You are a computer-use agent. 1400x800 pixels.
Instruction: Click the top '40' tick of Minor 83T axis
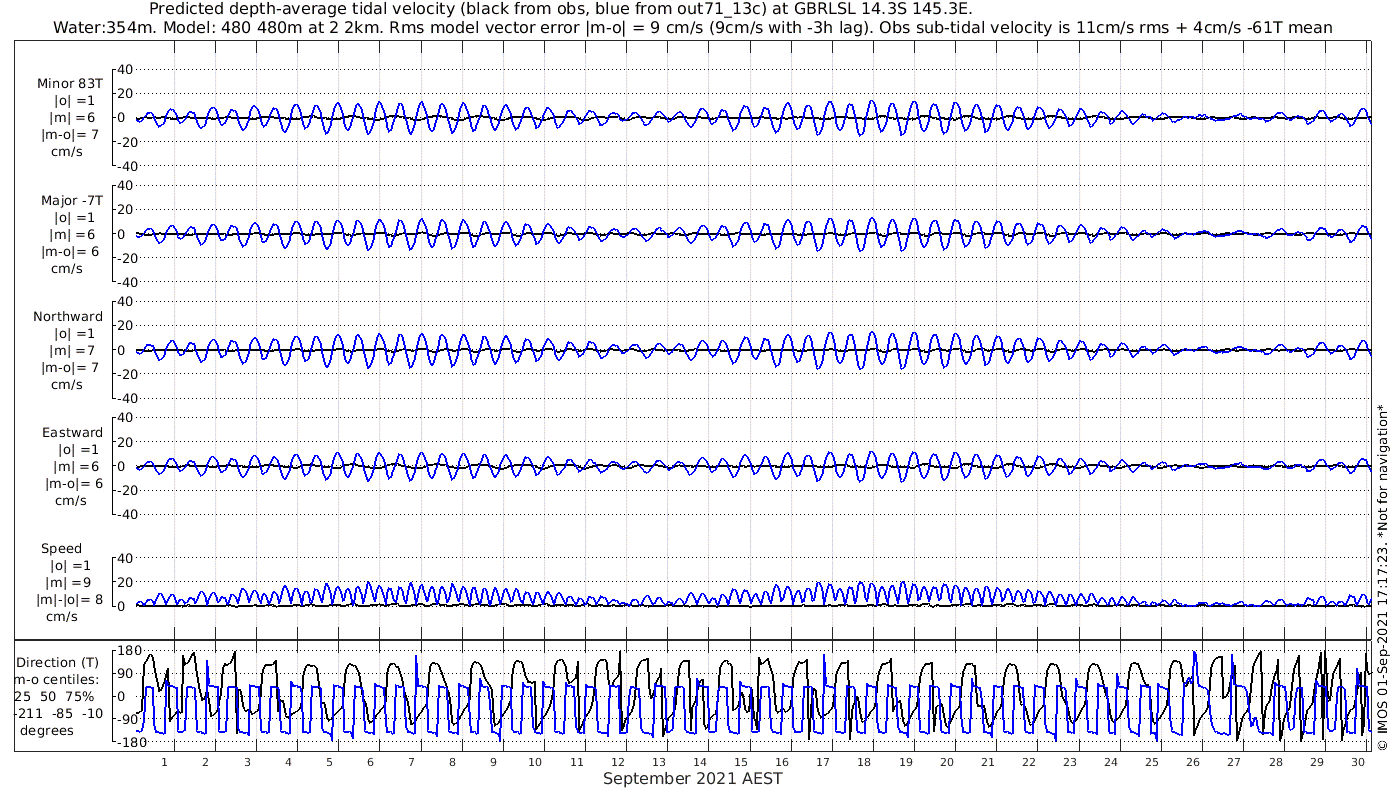pyautogui.click(x=126, y=69)
